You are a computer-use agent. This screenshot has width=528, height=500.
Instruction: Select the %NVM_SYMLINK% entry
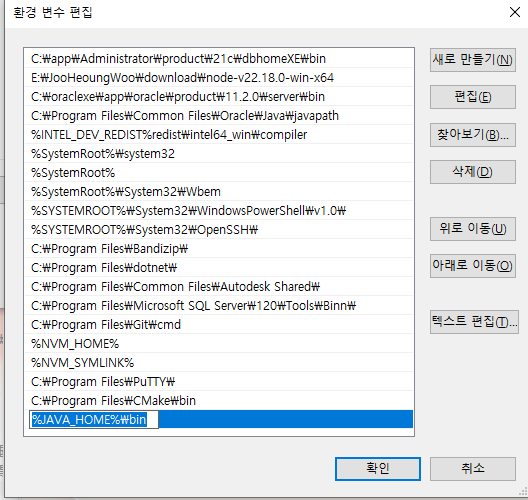(x=219, y=363)
